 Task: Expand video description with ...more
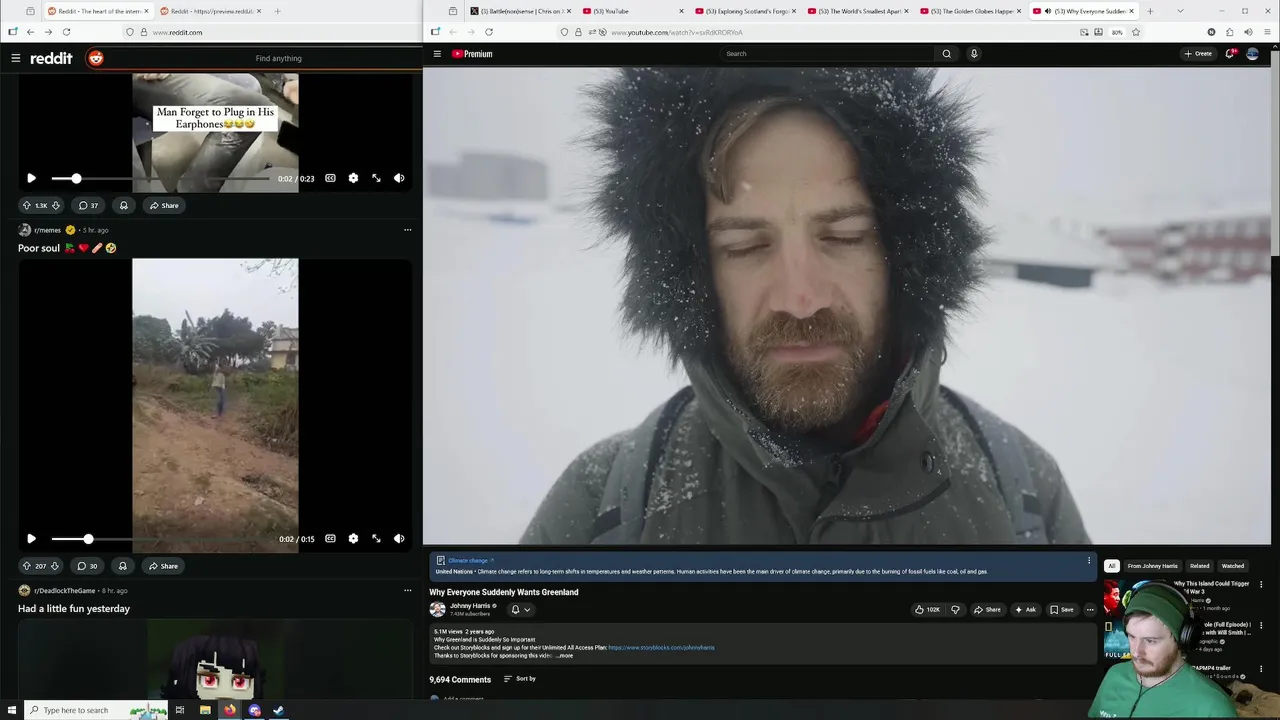565,655
